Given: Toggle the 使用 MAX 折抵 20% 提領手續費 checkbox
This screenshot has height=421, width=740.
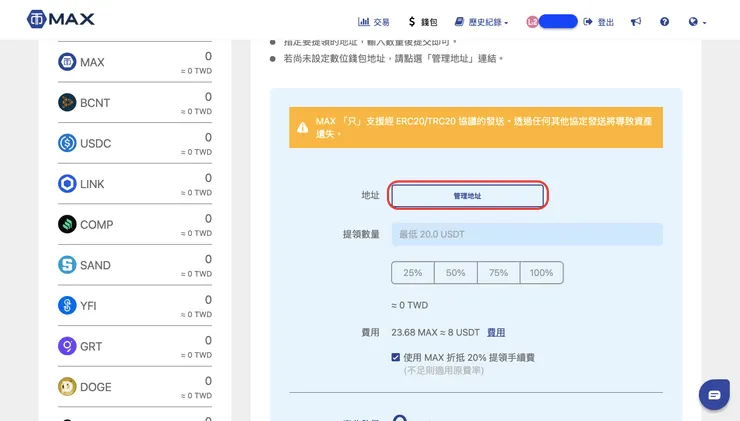Looking at the screenshot, I should tap(395, 357).
